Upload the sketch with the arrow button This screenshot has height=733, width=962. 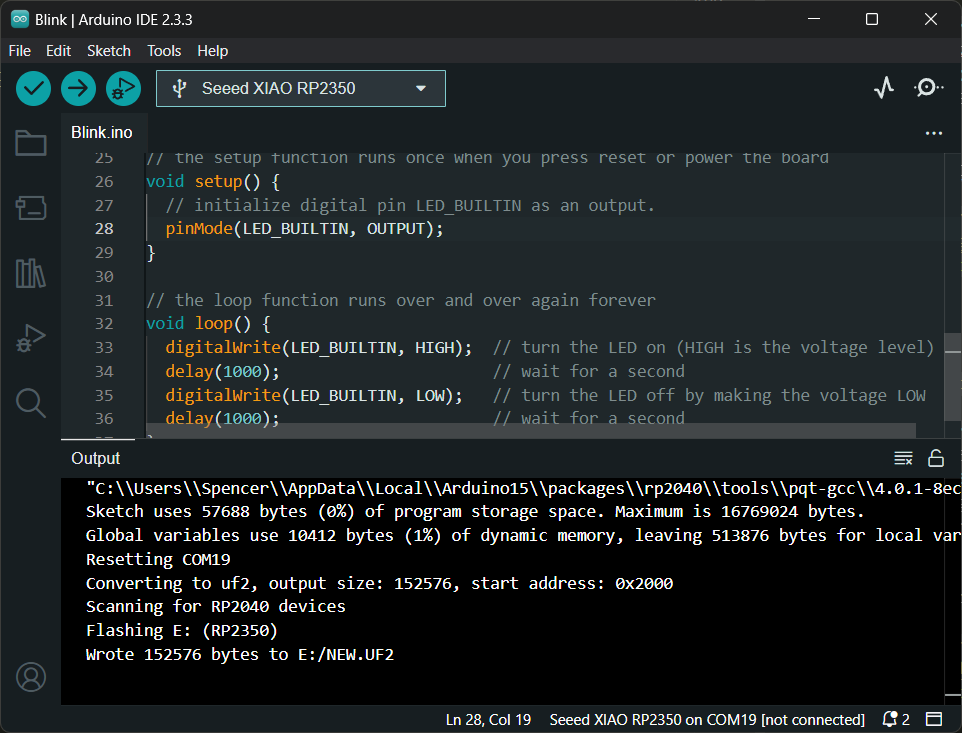pyautogui.click(x=78, y=88)
